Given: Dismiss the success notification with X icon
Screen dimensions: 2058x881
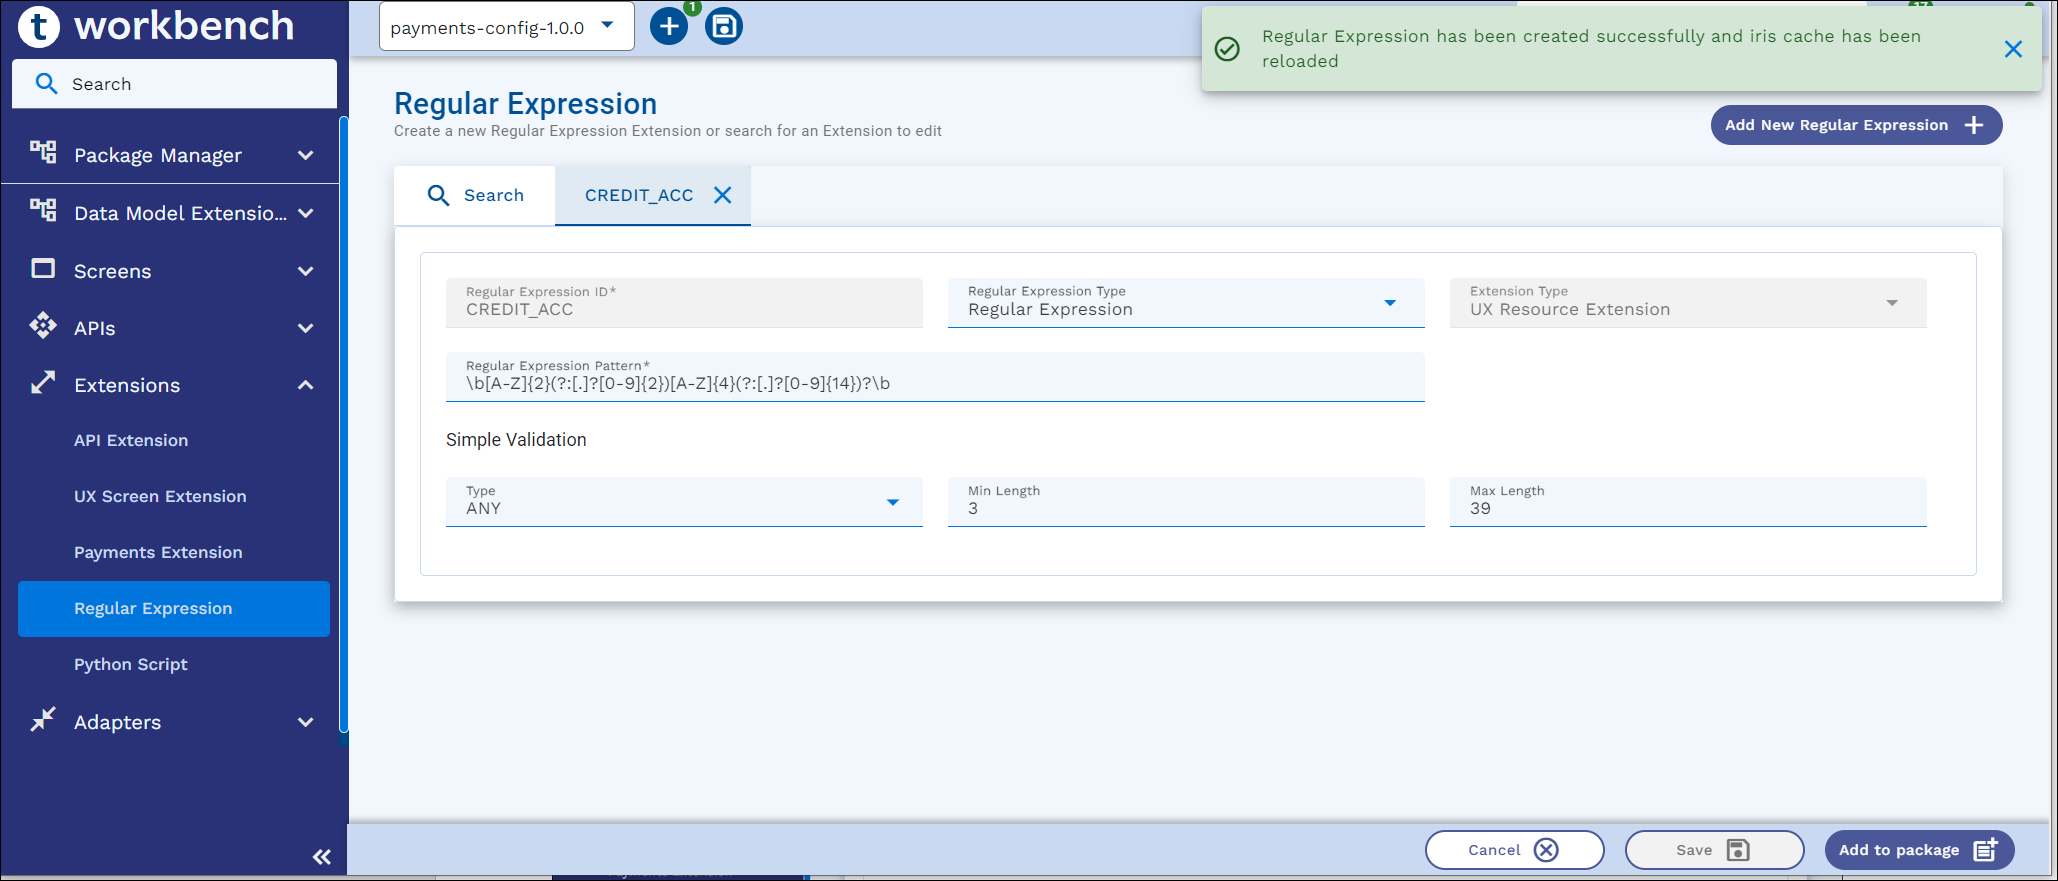Looking at the screenshot, I should click(2013, 49).
